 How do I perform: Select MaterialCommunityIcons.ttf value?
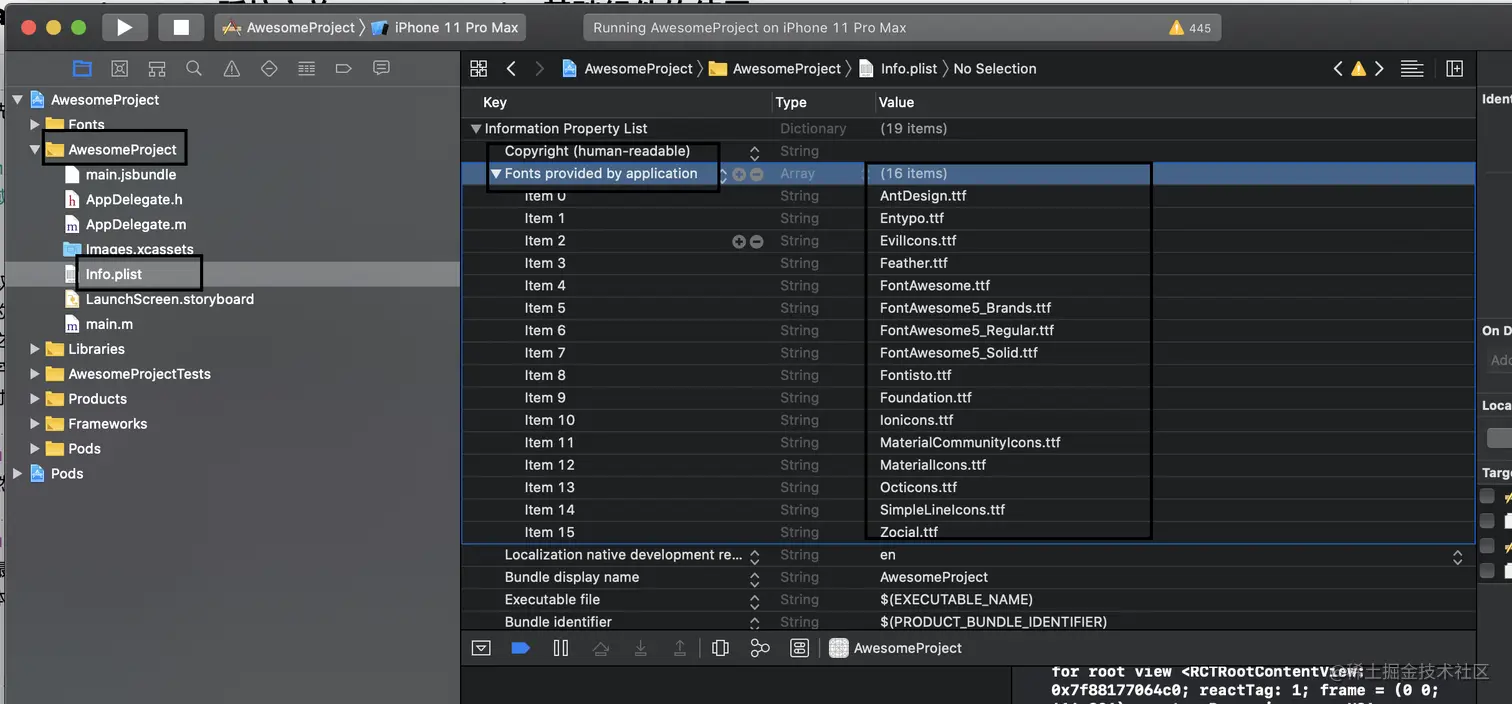click(x=970, y=442)
